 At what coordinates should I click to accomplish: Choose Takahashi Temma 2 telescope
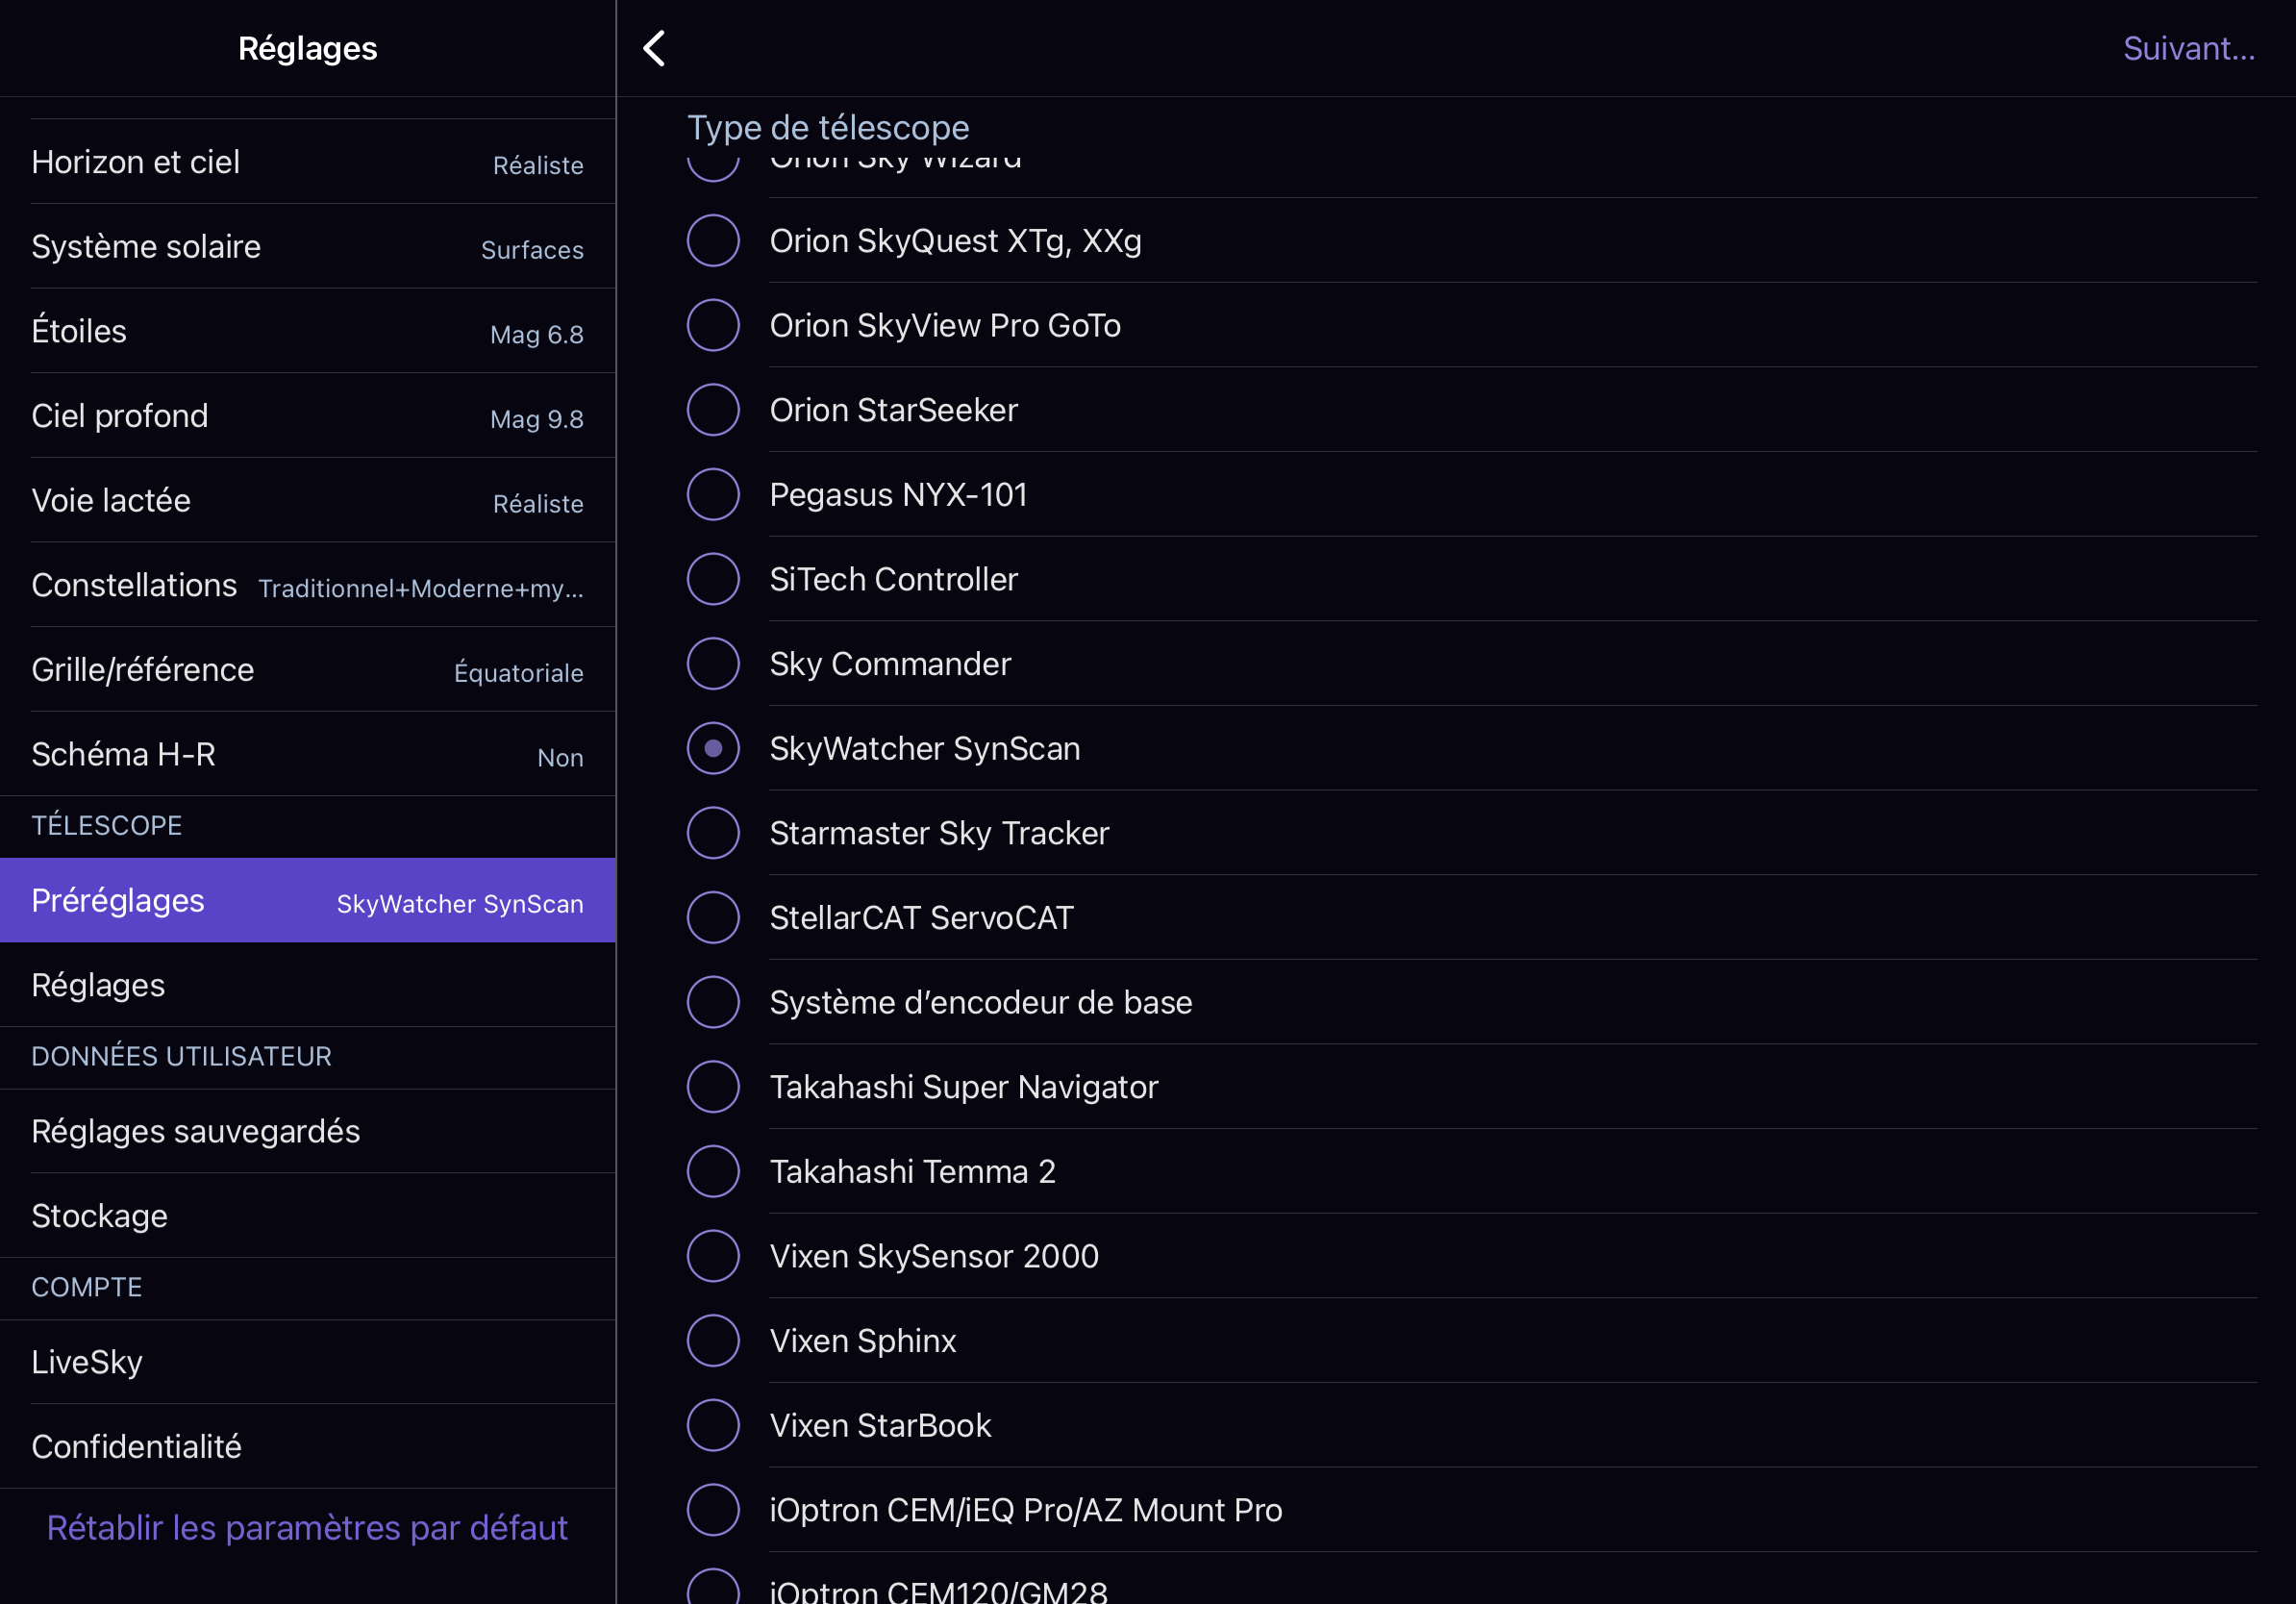713,1171
